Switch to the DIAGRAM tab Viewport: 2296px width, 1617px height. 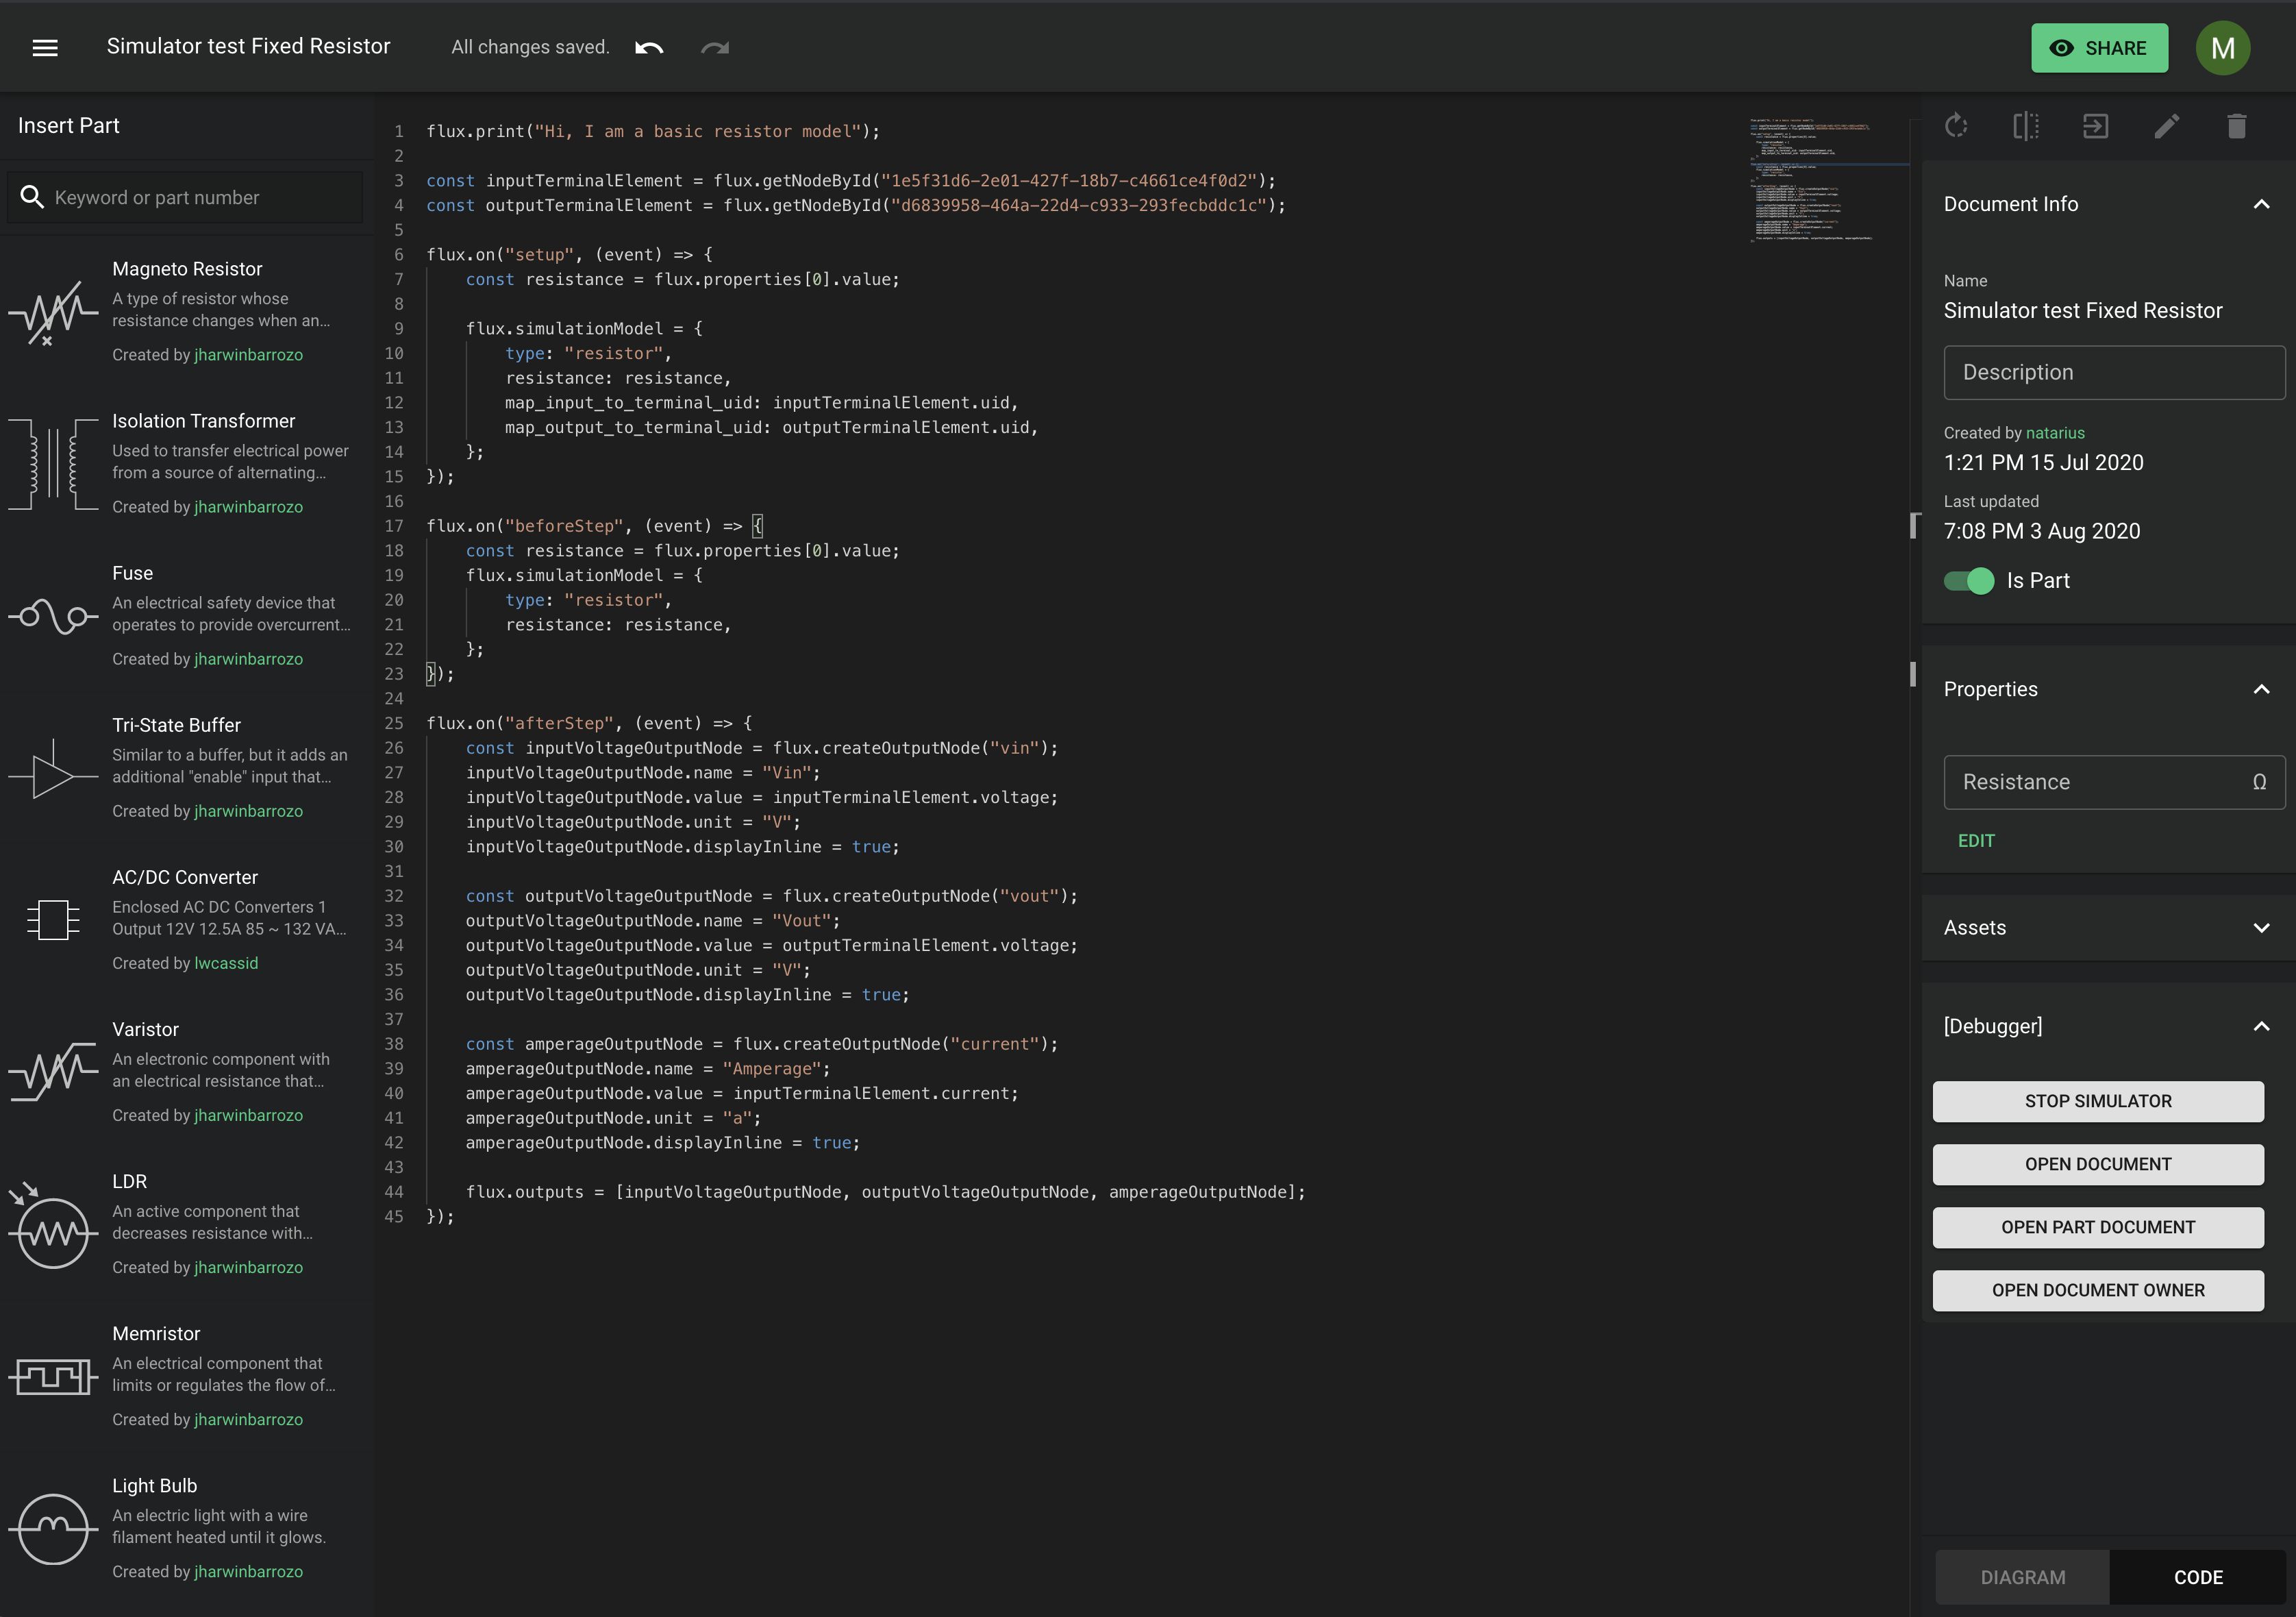point(2022,1577)
